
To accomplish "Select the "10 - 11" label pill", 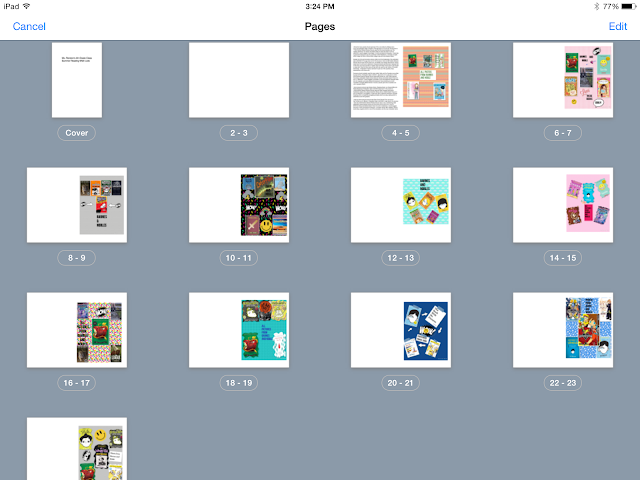I will pyautogui.click(x=239, y=258).
